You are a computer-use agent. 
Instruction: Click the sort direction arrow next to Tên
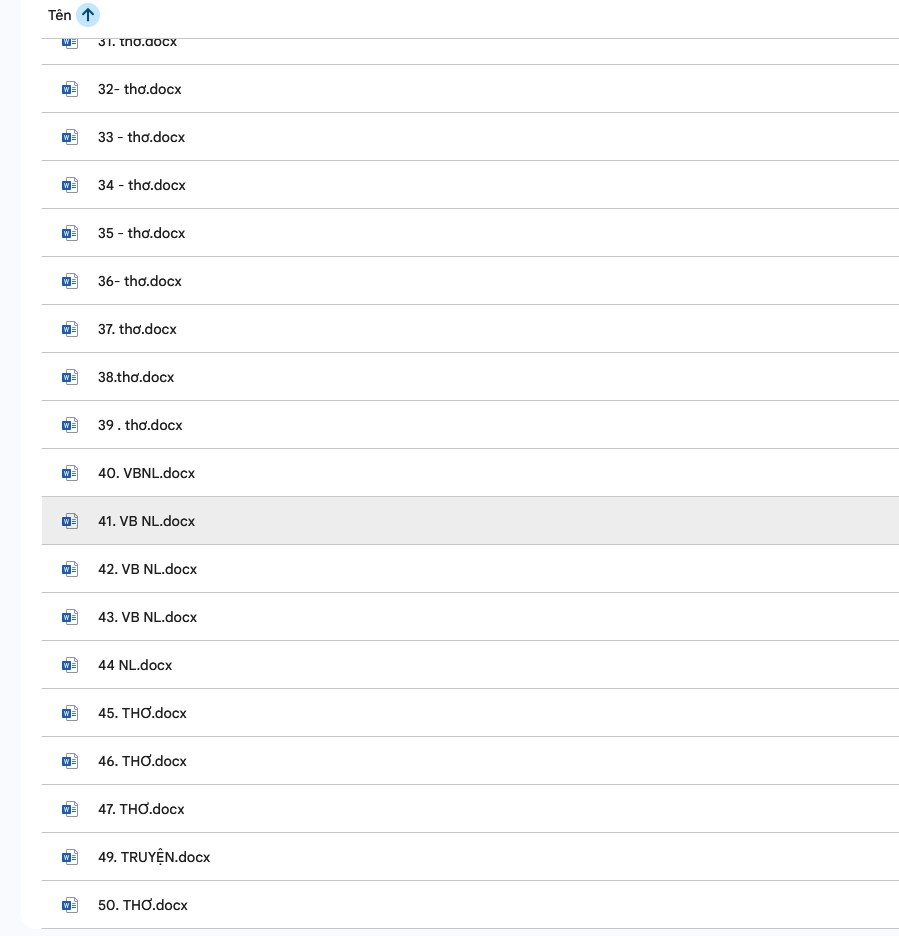point(88,15)
